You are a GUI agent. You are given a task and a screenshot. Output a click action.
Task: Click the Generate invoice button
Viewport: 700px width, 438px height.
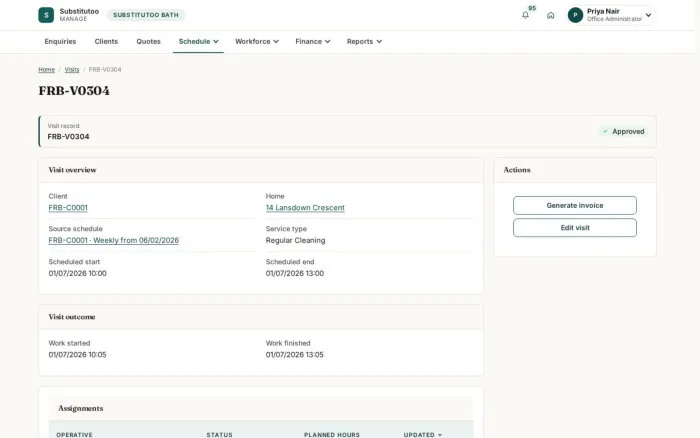[x=575, y=205]
